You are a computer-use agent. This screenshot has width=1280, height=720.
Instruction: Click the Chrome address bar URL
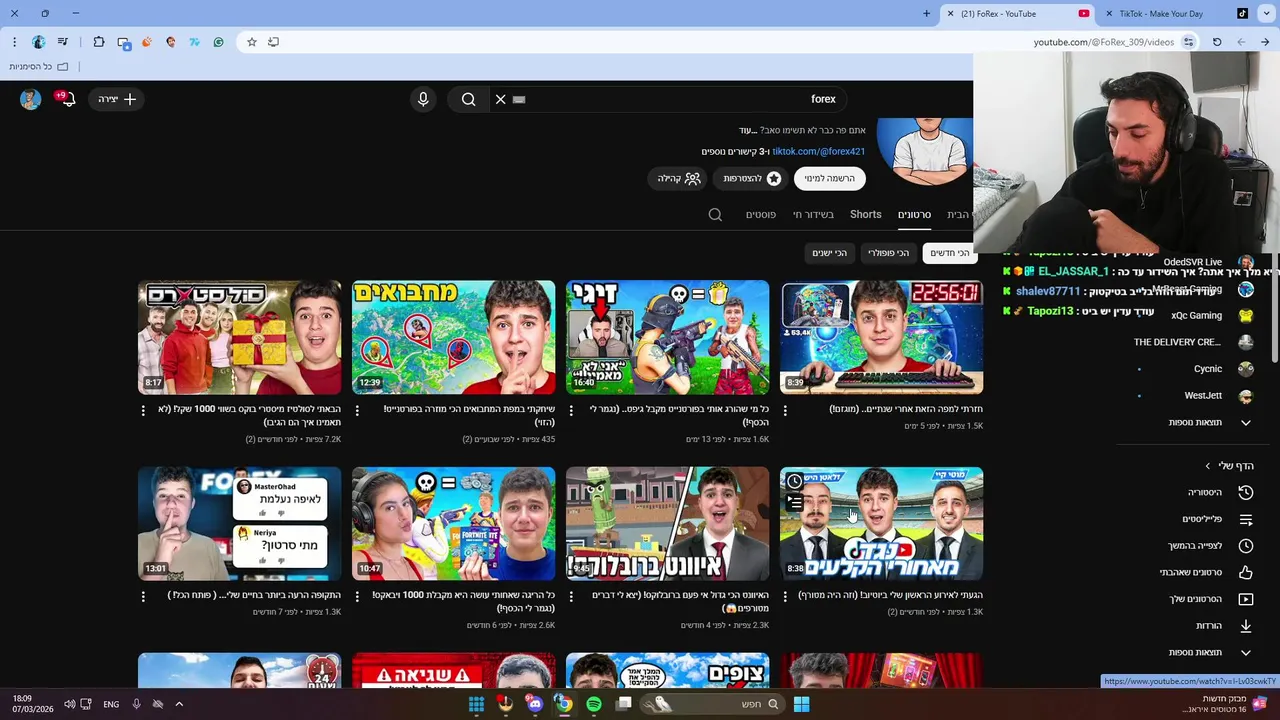pyautogui.click(x=1103, y=42)
